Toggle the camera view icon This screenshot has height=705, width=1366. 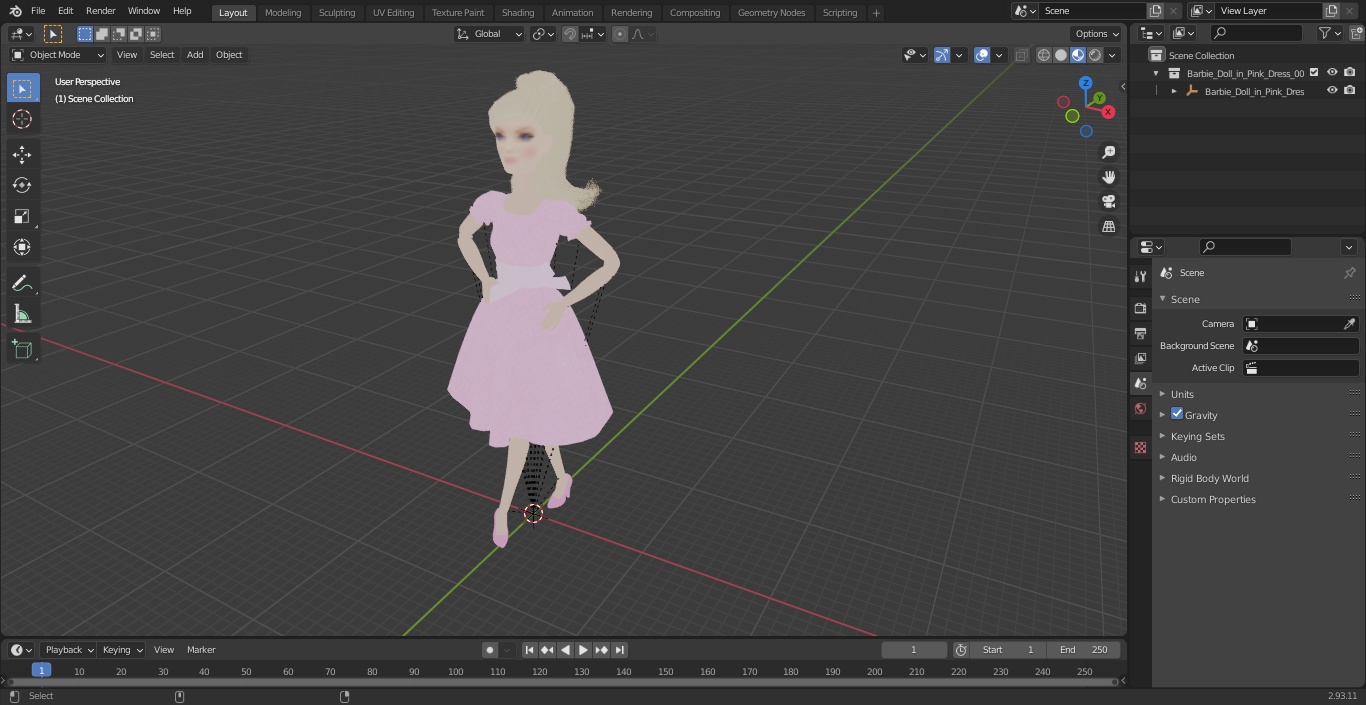coord(1108,202)
